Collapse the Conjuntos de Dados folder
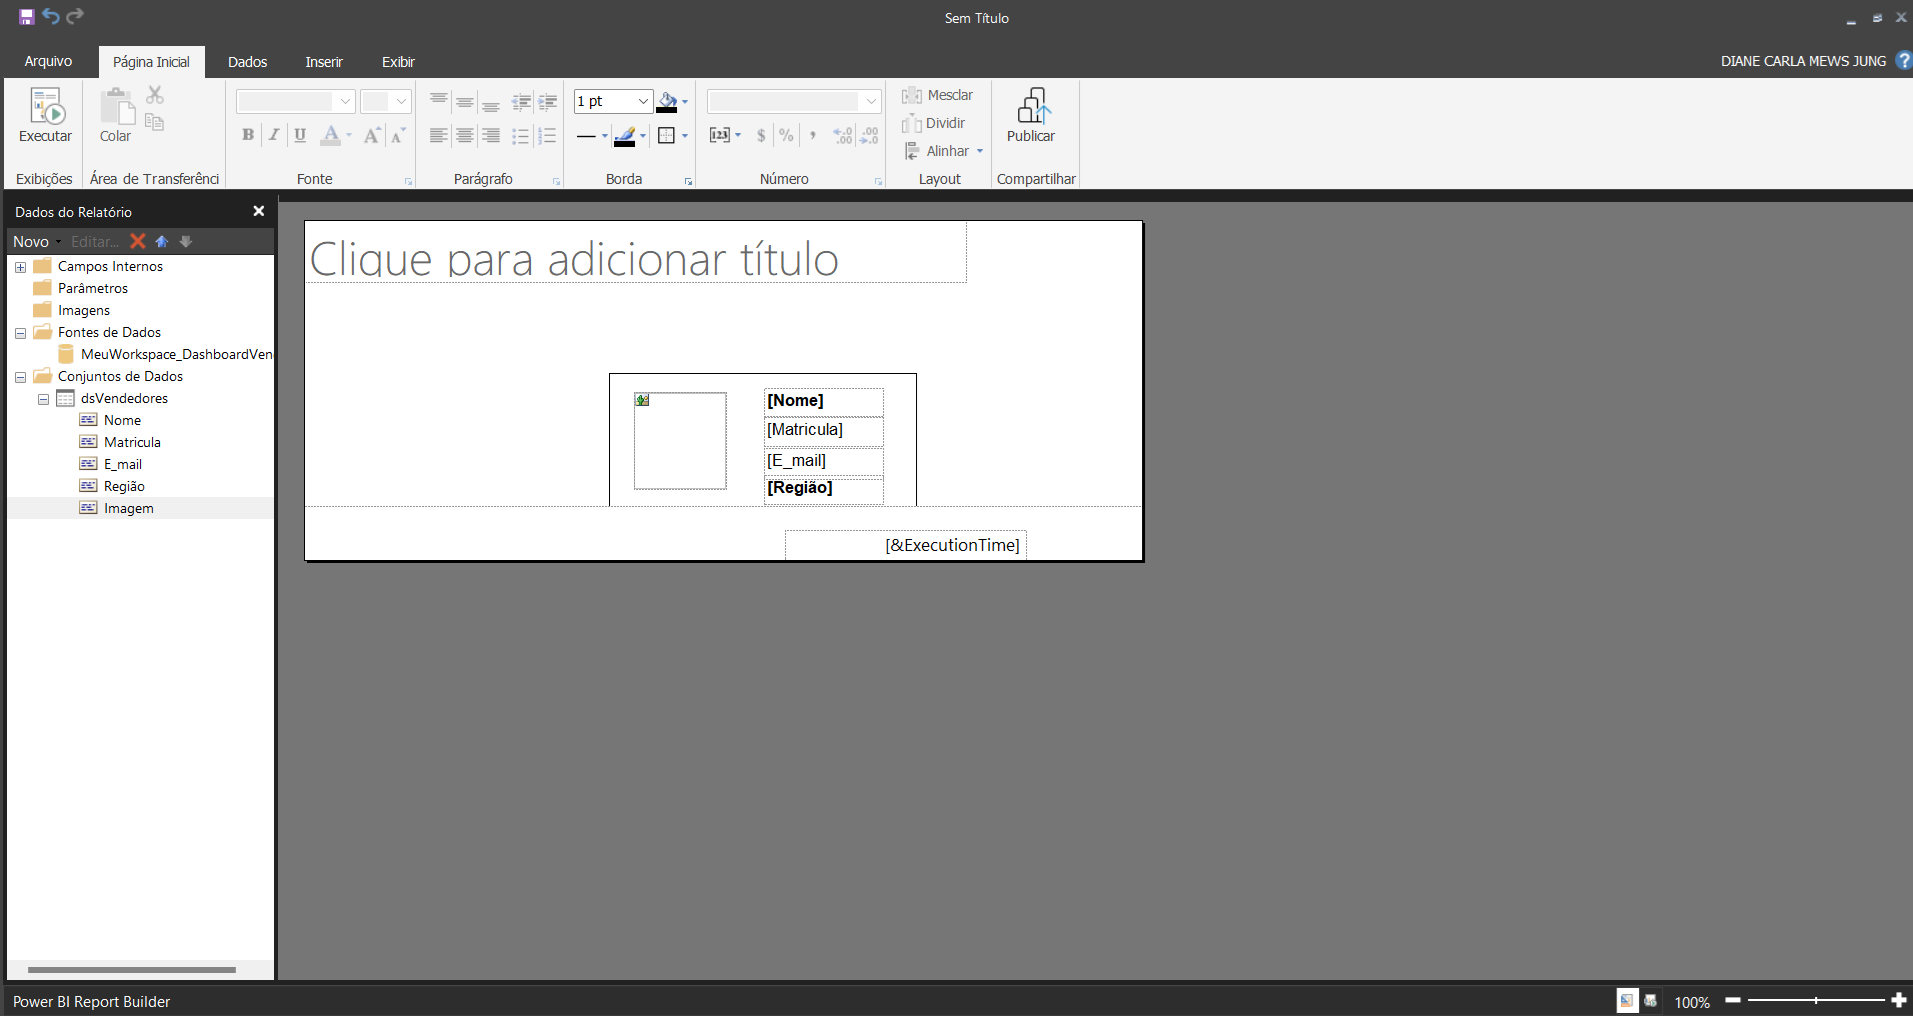The height and width of the screenshot is (1016, 1913). (x=20, y=377)
